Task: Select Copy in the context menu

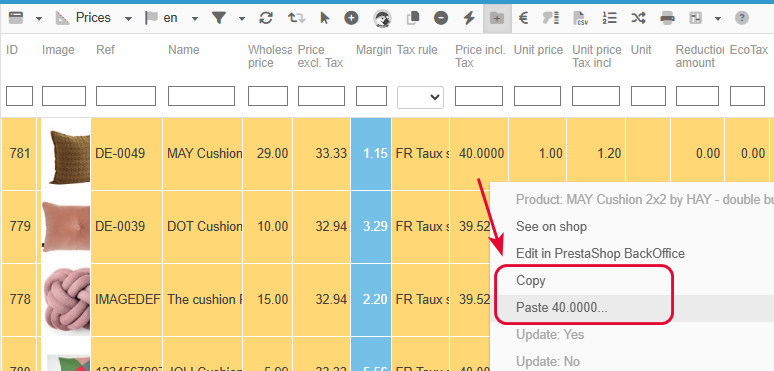Action: click(x=531, y=280)
